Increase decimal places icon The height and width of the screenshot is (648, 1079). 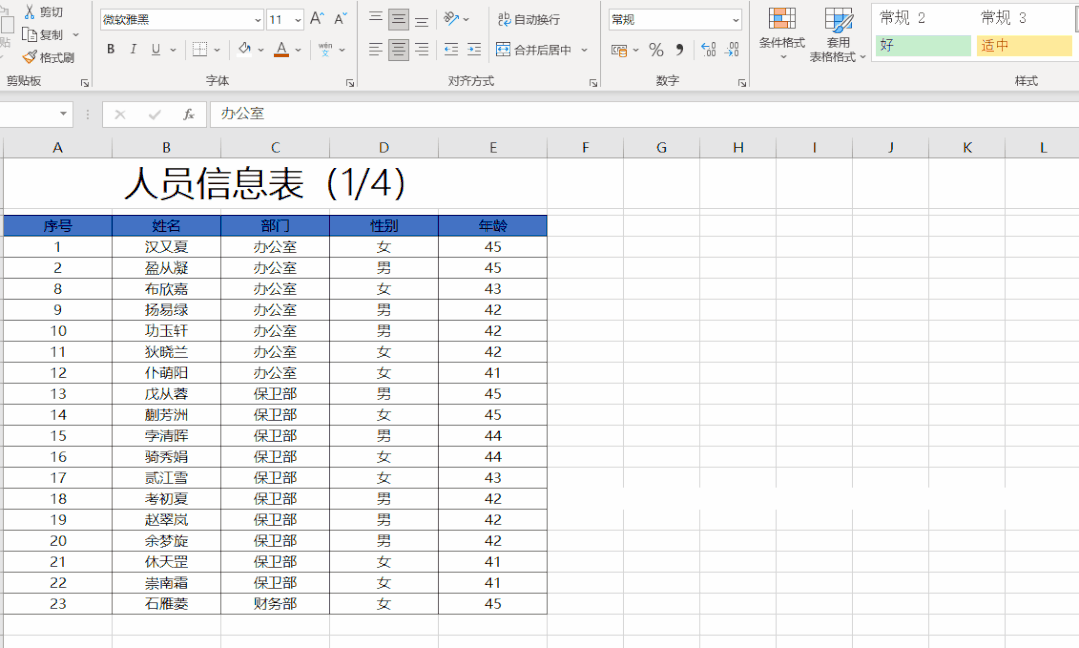pyautogui.click(x=708, y=50)
